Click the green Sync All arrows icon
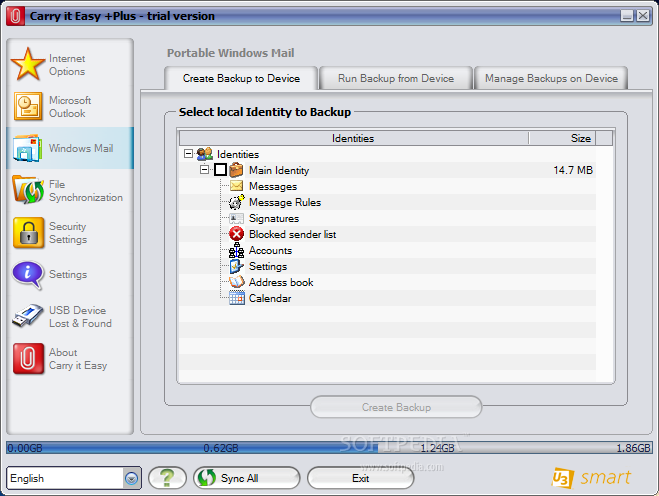Image resolution: width=659 pixels, height=496 pixels. [x=207, y=478]
